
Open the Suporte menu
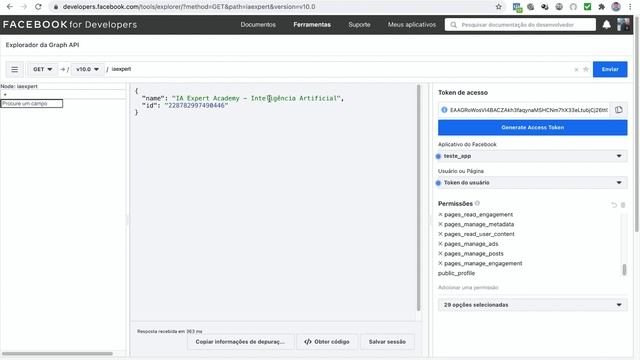[x=359, y=24]
